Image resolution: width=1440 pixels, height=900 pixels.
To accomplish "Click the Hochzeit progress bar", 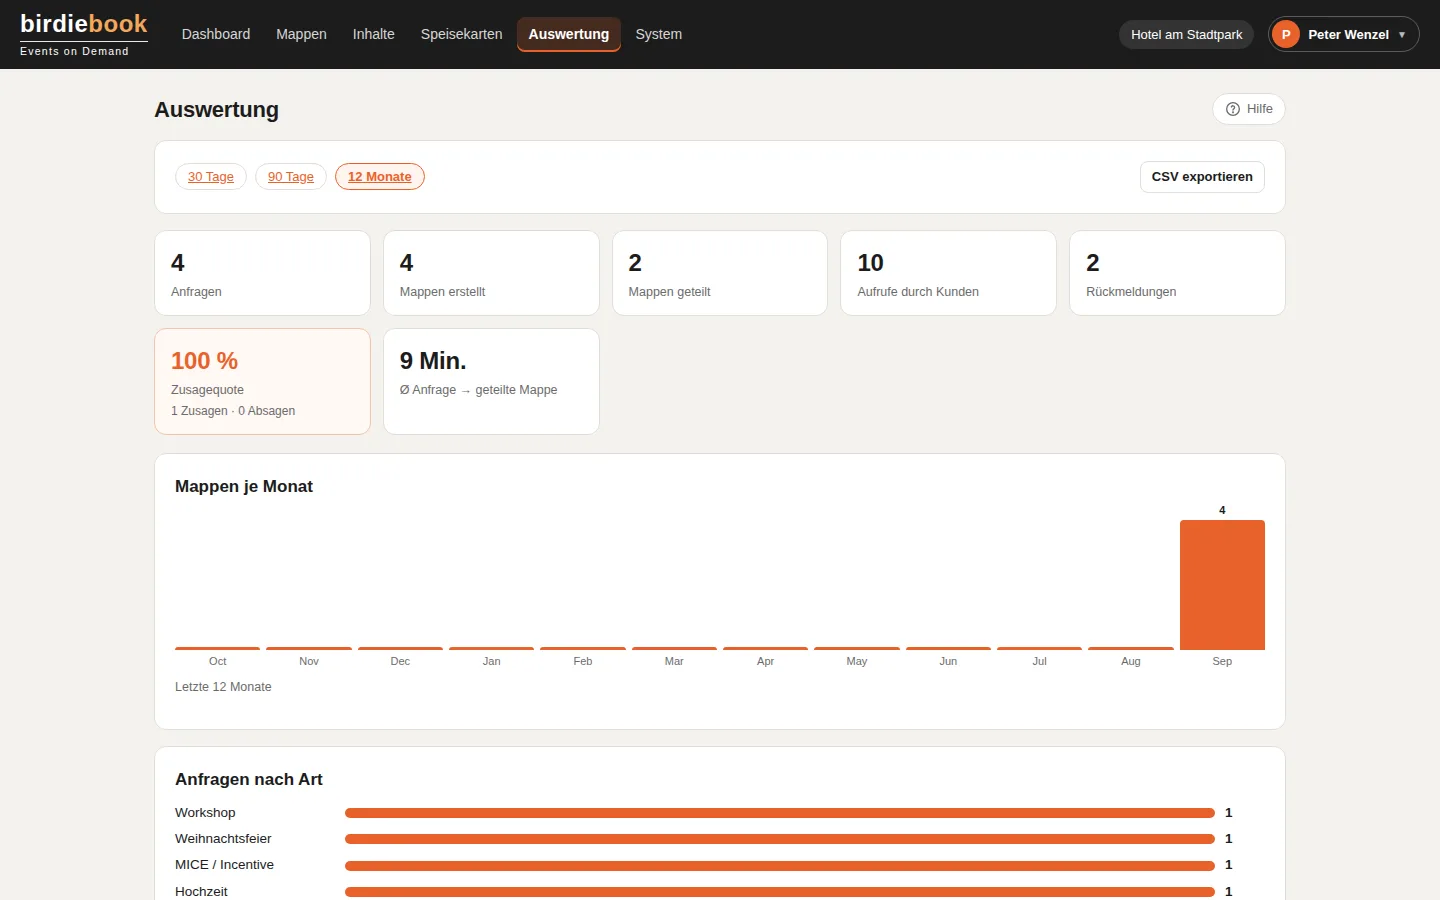I will point(780,891).
